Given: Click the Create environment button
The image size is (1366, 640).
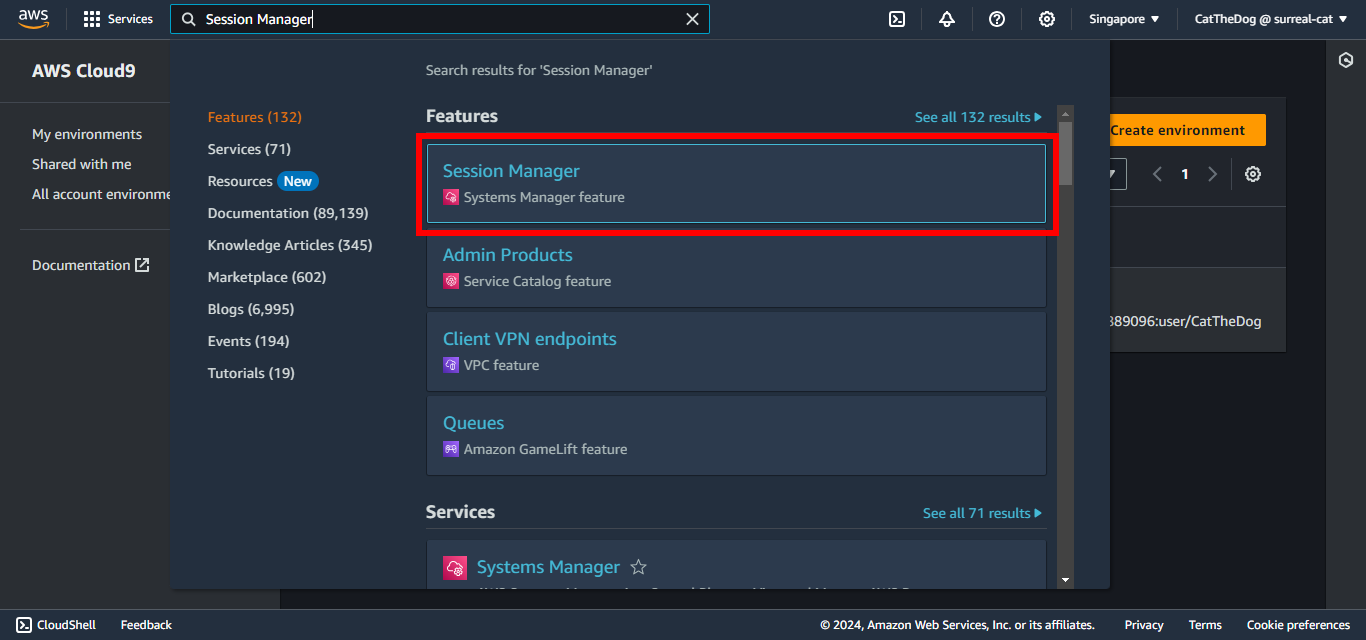Looking at the screenshot, I should 1186,130.
